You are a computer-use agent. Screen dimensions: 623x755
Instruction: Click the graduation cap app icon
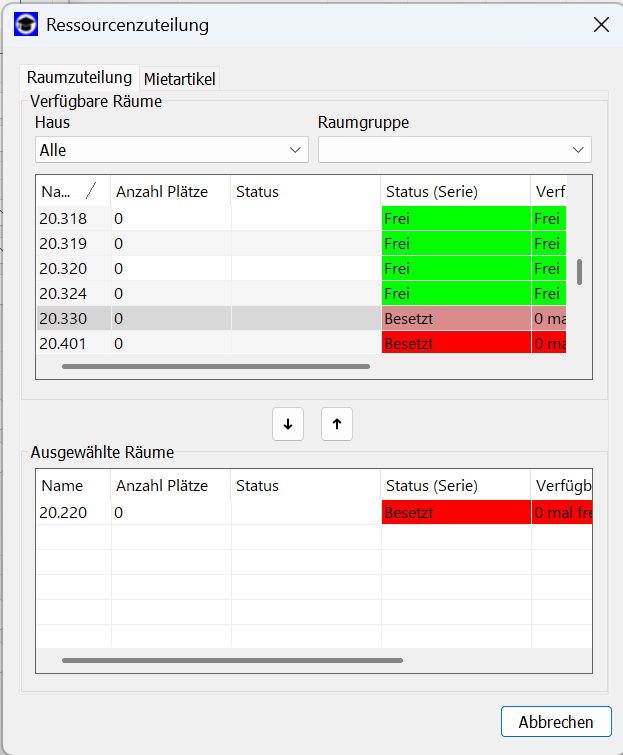tap(27, 25)
